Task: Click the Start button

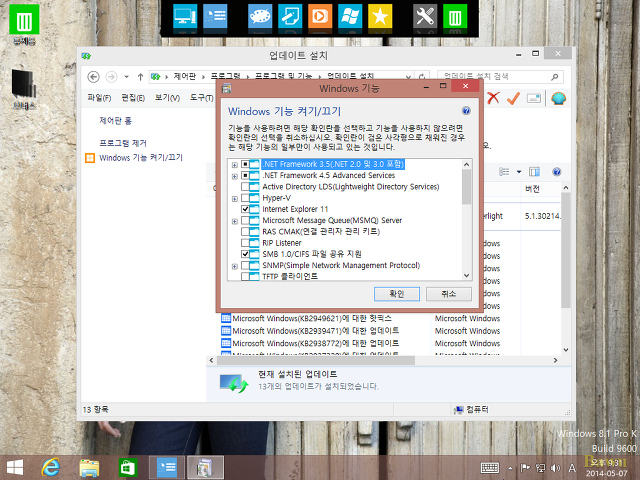Action: [15, 468]
